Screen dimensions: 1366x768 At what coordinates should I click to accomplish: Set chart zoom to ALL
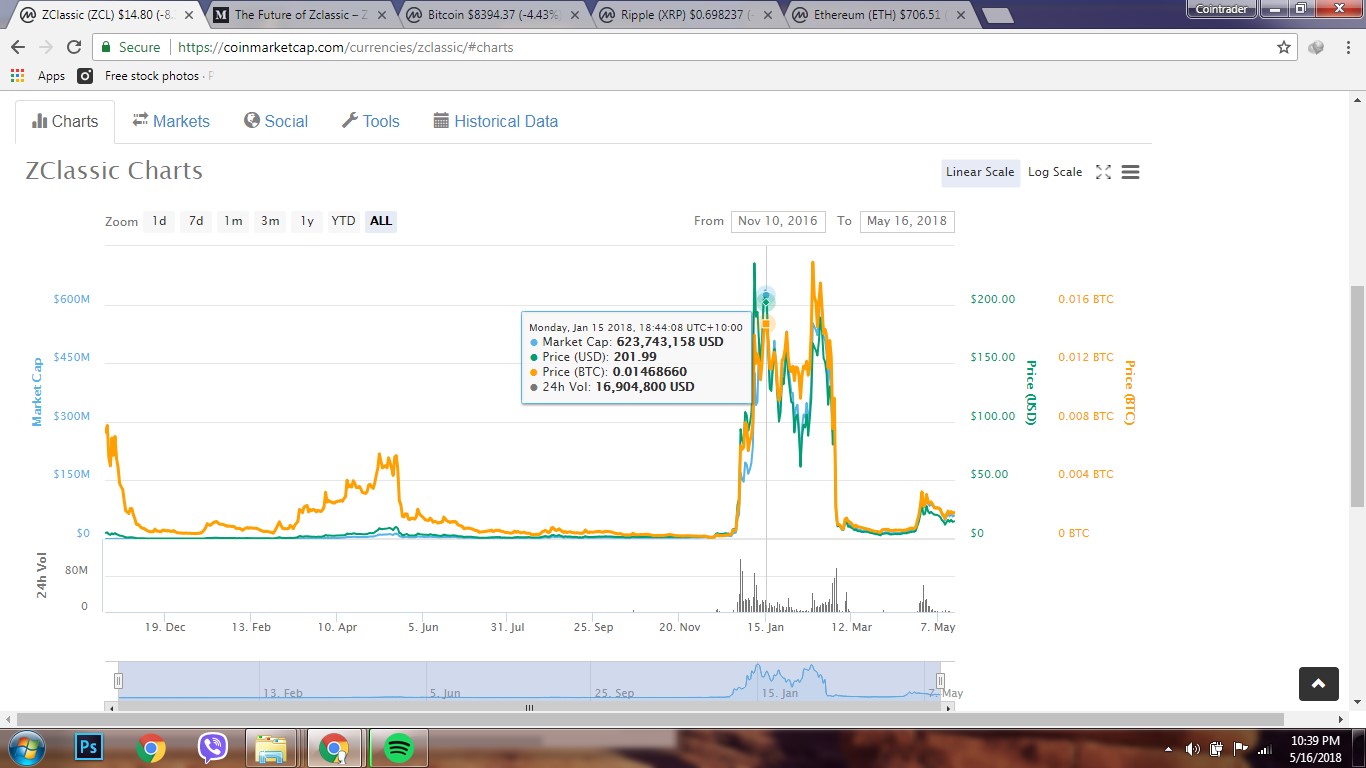pyautogui.click(x=381, y=221)
